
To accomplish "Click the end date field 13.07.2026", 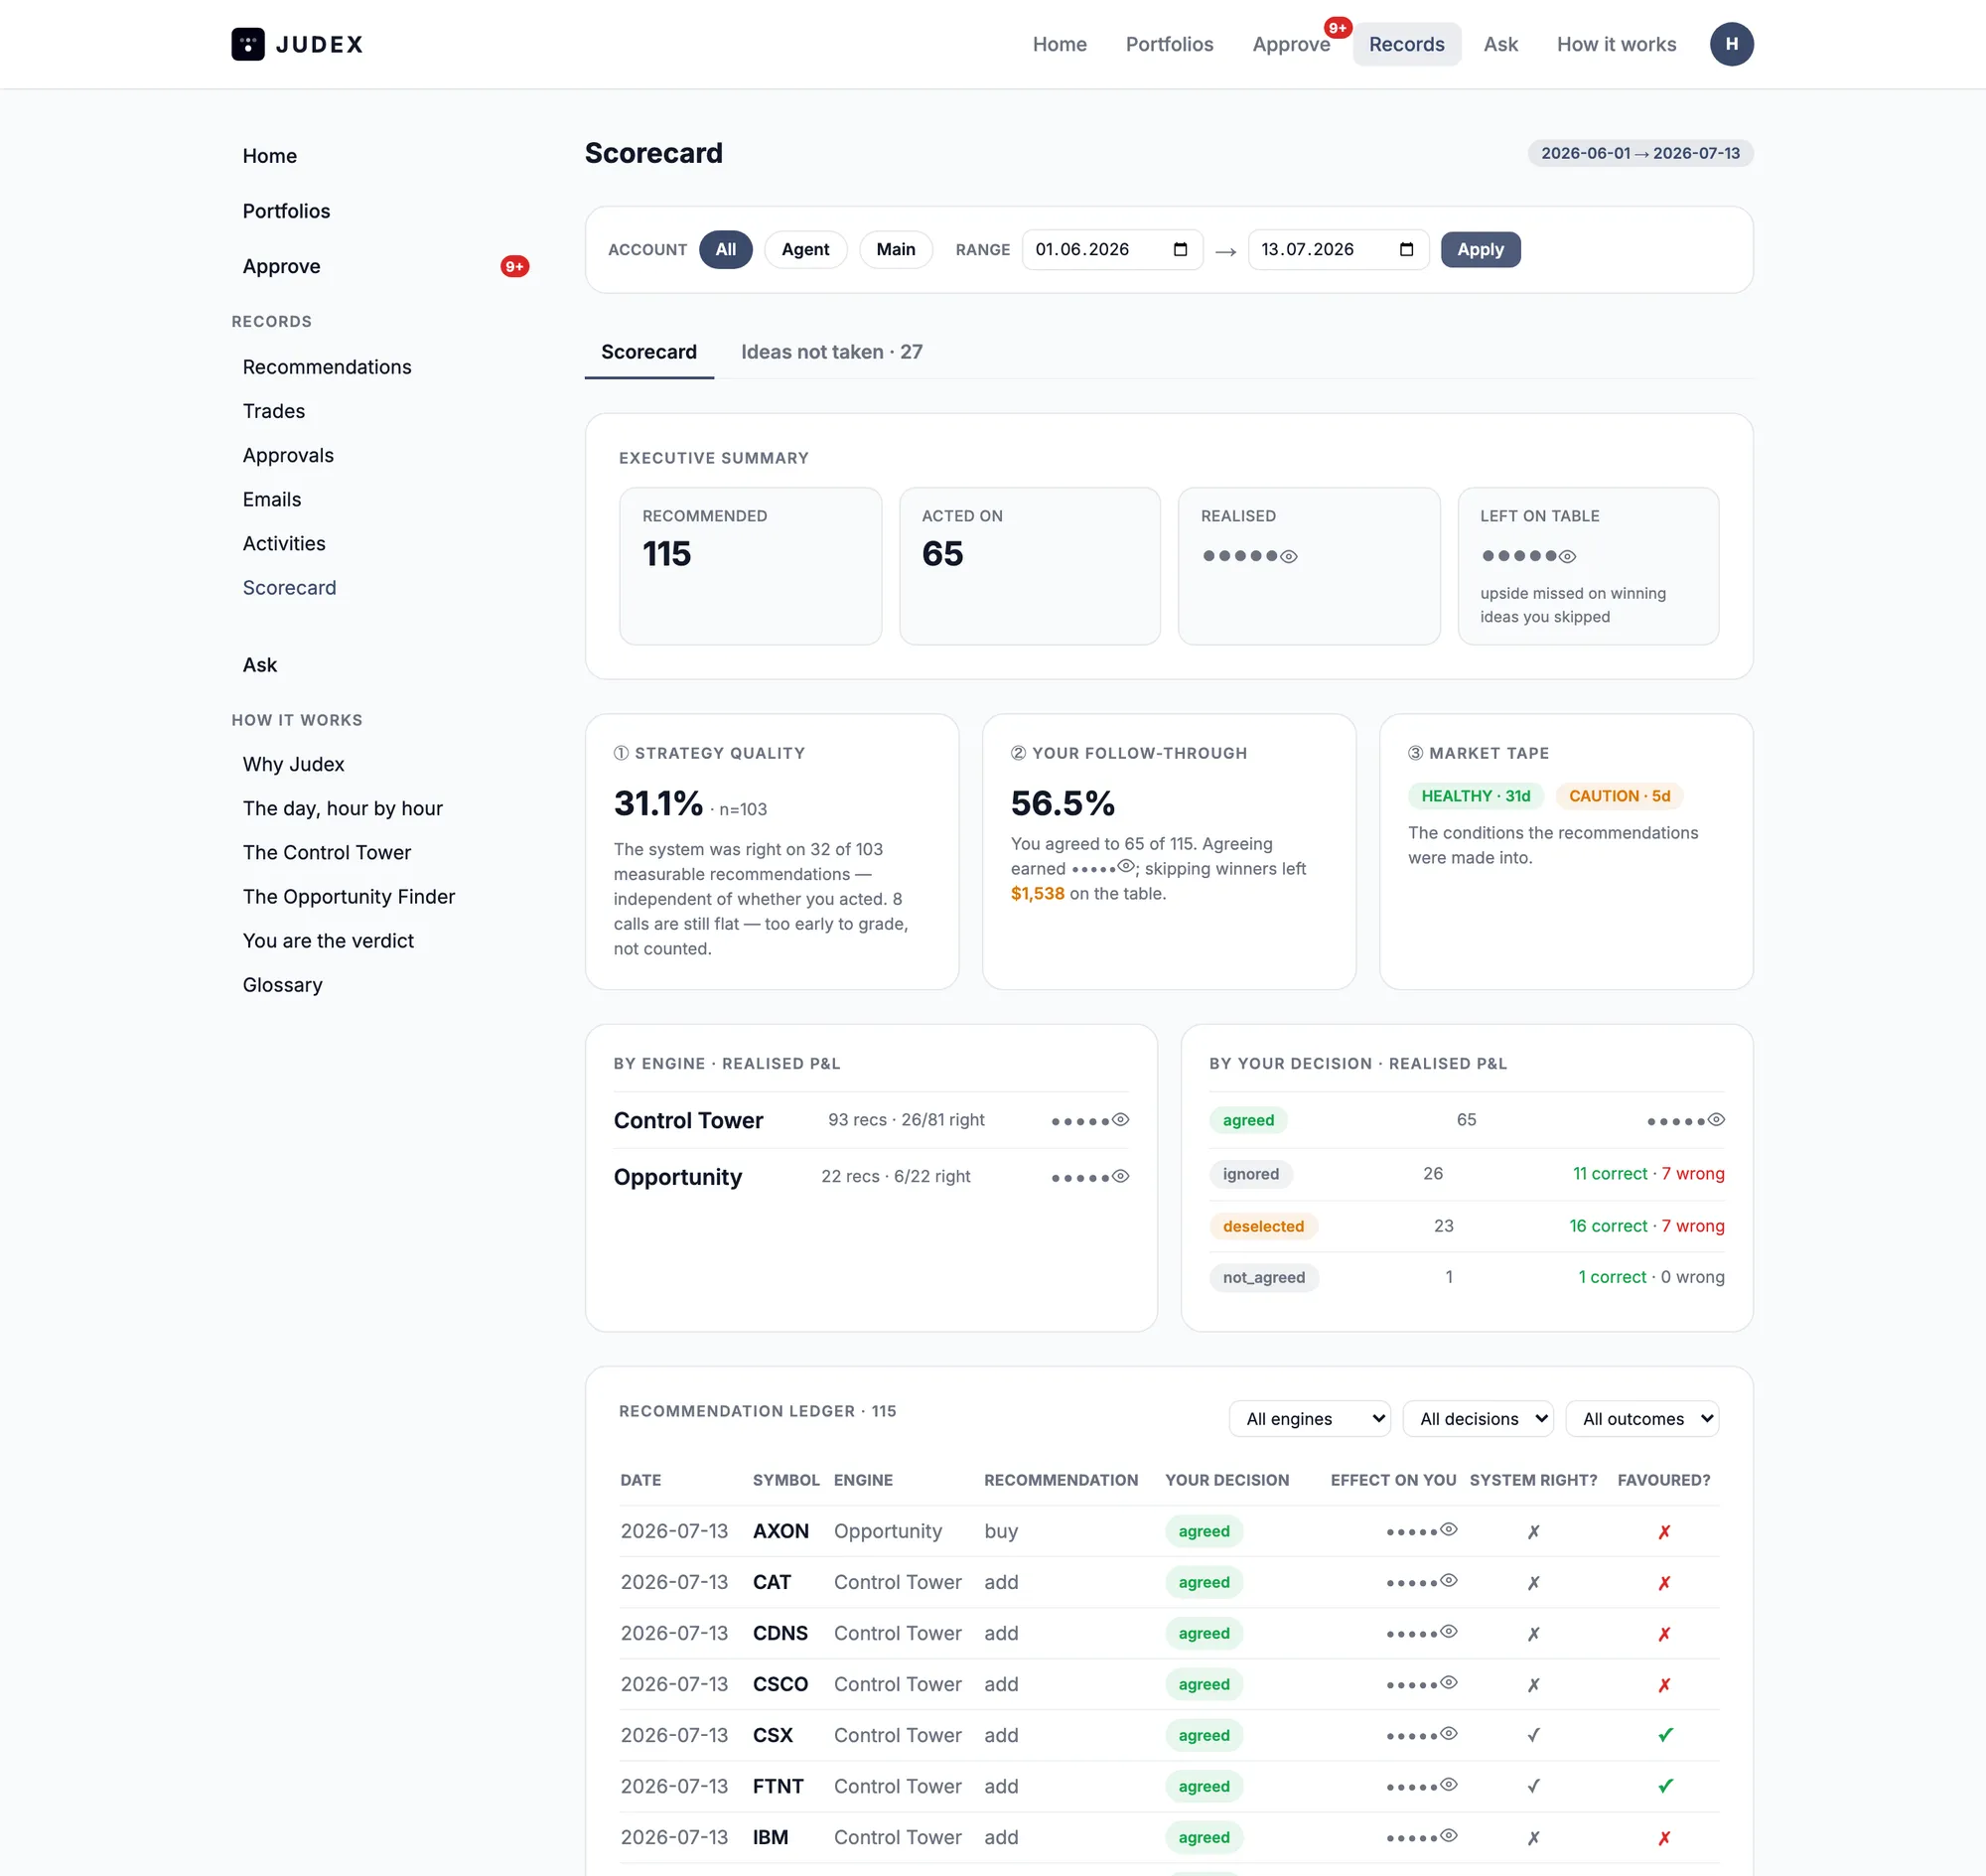I will pos(1338,249).
